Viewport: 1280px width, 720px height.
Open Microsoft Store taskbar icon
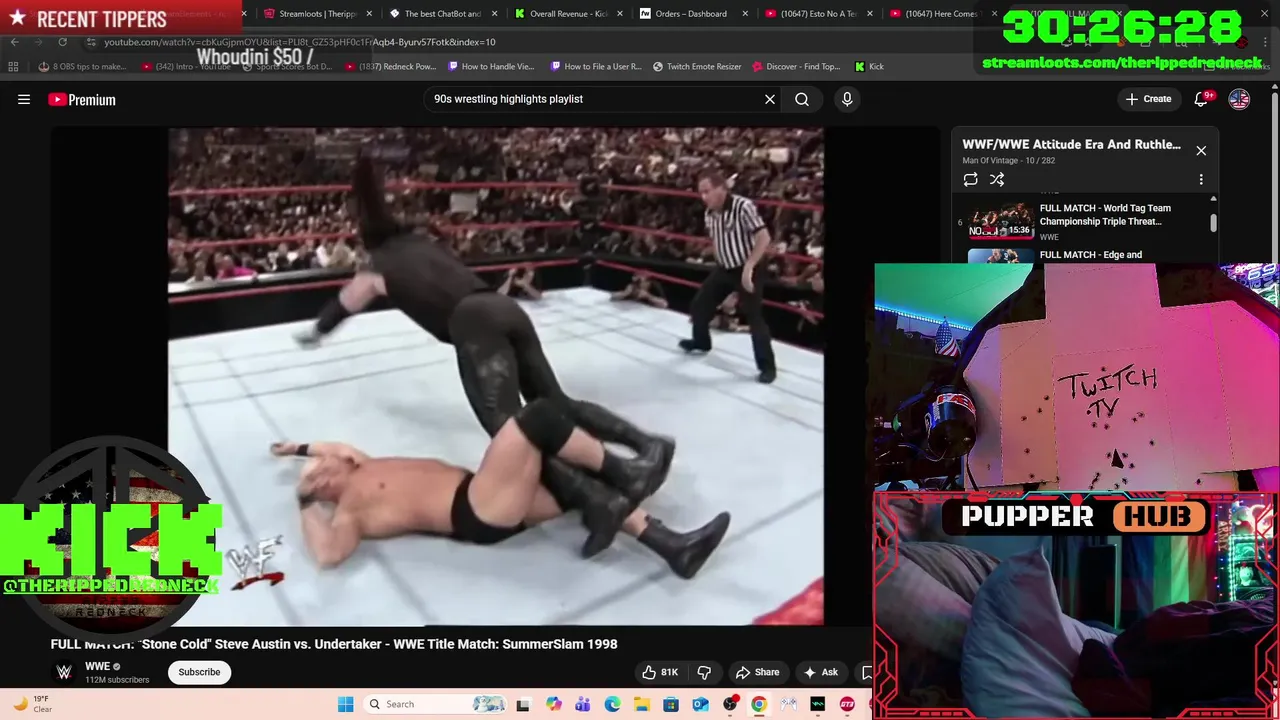[671, 704]
